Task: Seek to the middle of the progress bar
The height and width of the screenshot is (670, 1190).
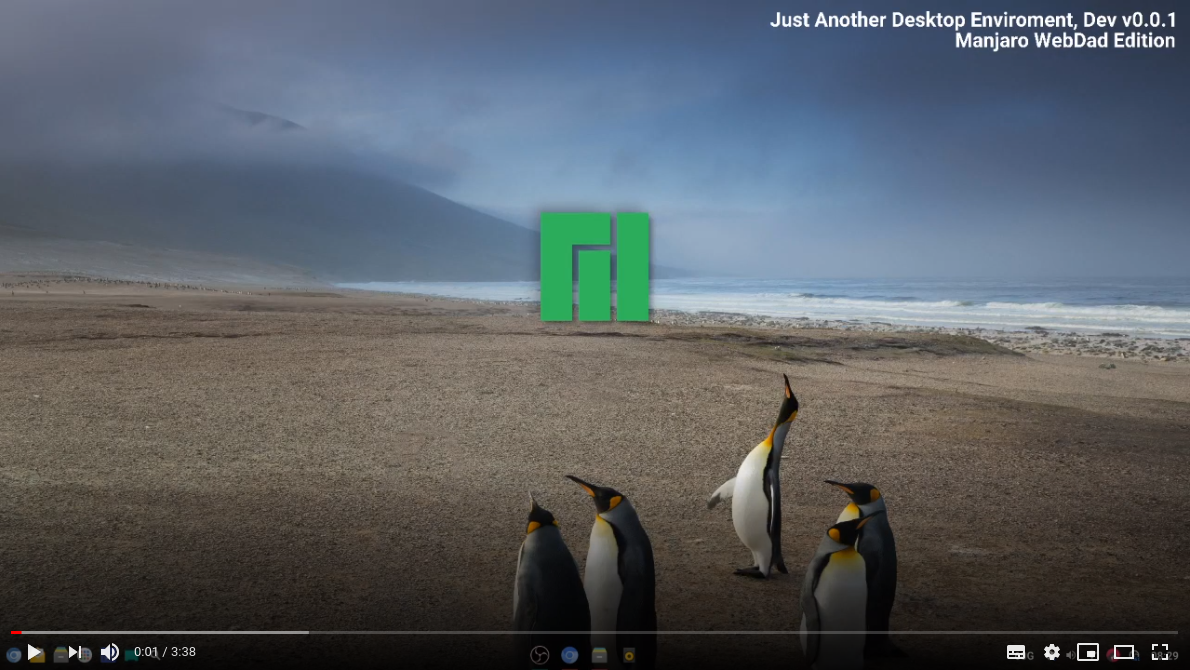Action: 595,632
